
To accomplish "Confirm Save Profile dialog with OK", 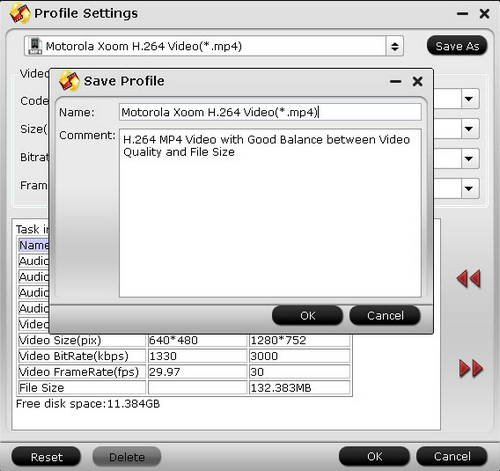I will 307,315.
